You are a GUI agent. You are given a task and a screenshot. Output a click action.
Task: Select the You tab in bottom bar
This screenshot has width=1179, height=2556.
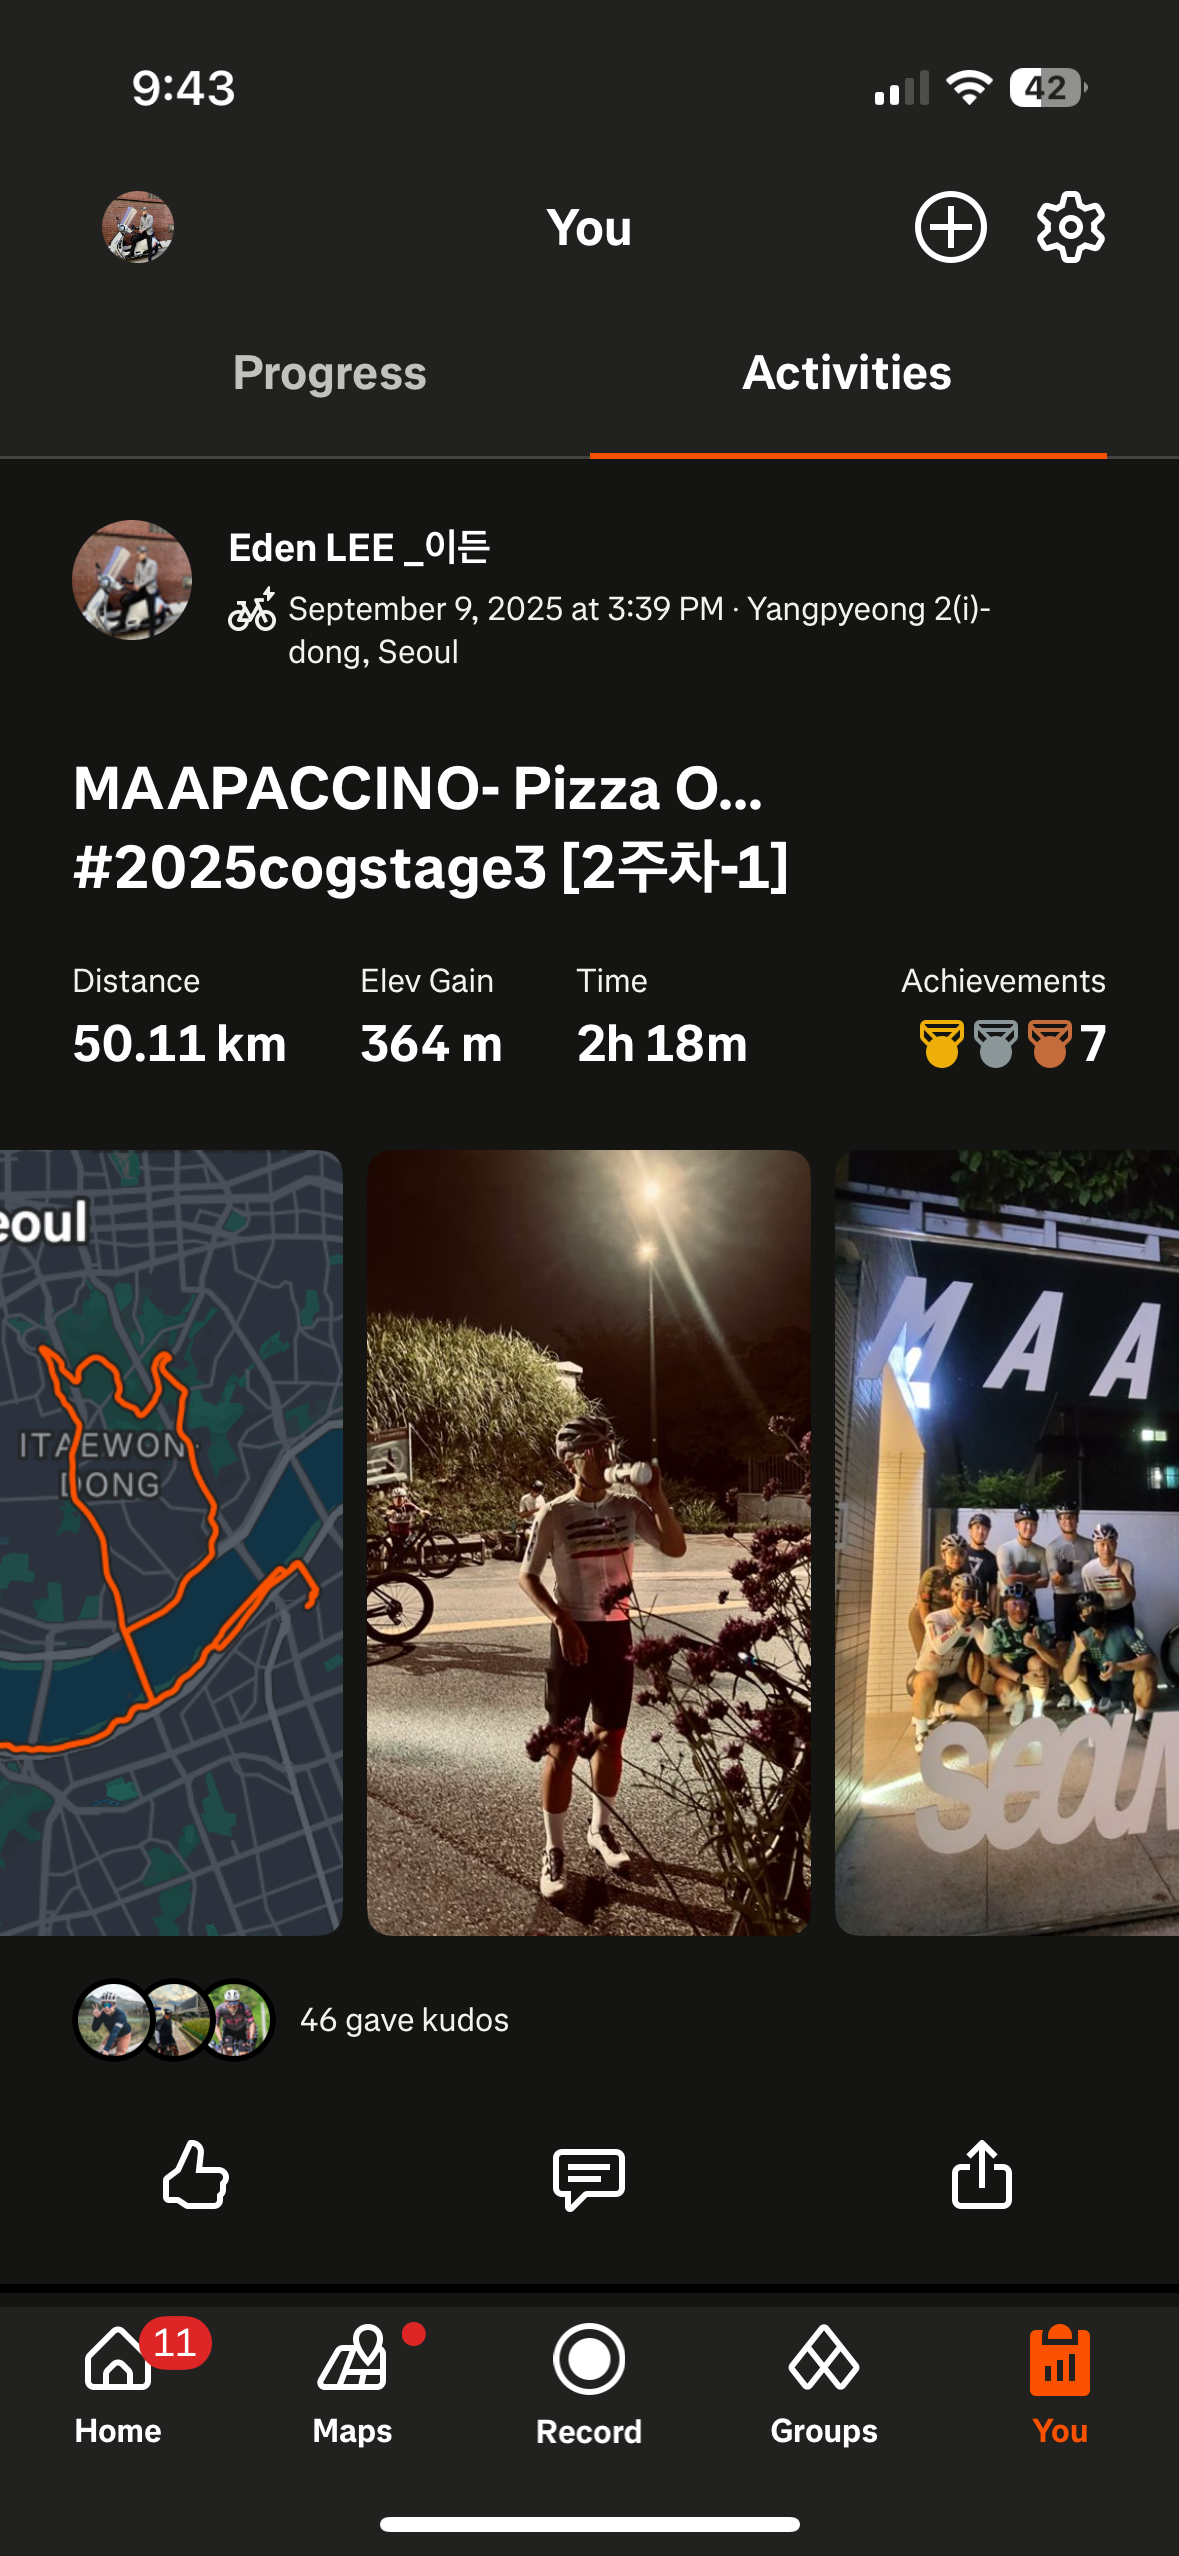(1060, 2385)
